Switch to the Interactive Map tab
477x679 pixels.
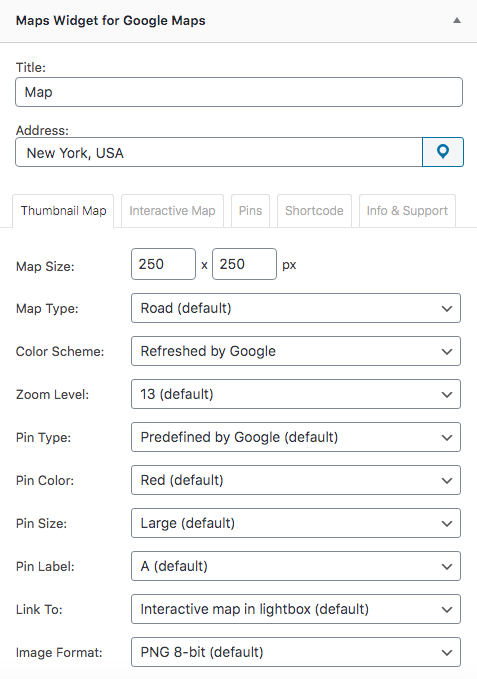[172, 211]
